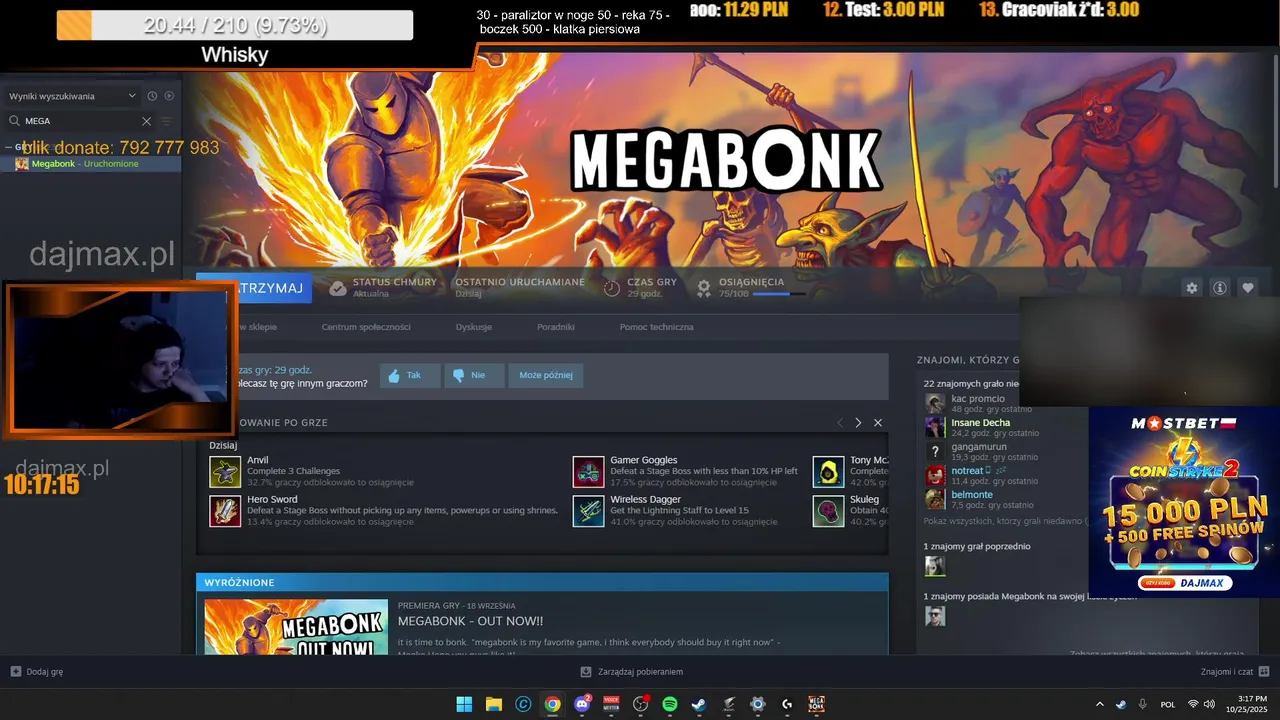Viewport: 1280px width, 720px height.
Task: Click Hero Sword achievement icon
Action: point(225,511)
